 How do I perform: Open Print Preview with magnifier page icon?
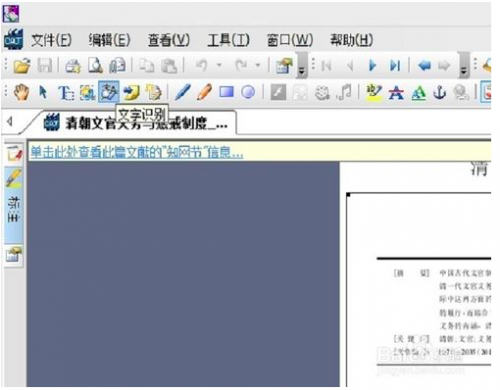[95, 65]
